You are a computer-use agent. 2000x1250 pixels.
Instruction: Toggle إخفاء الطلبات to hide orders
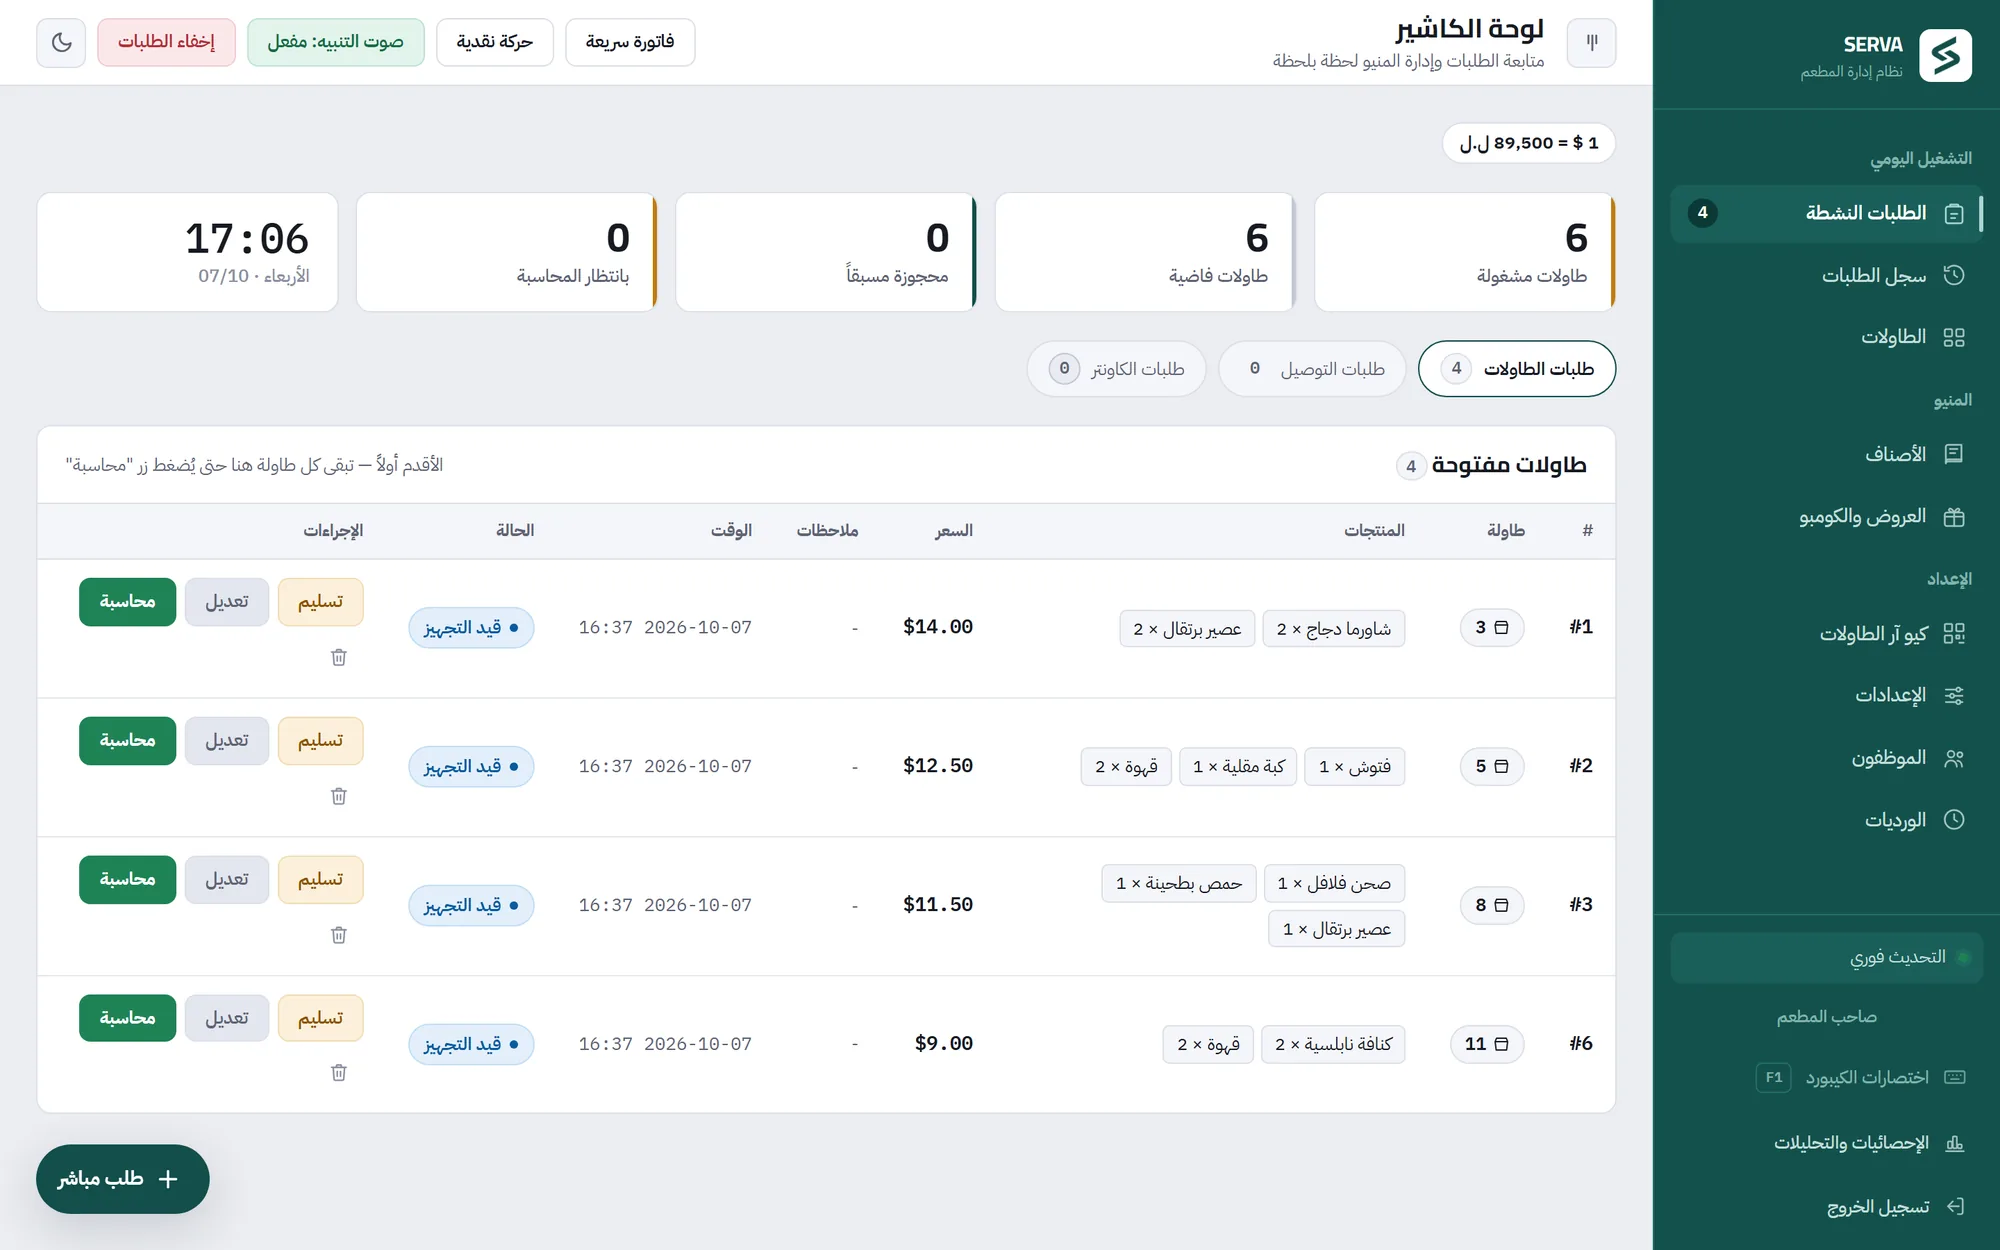point(166,42)
